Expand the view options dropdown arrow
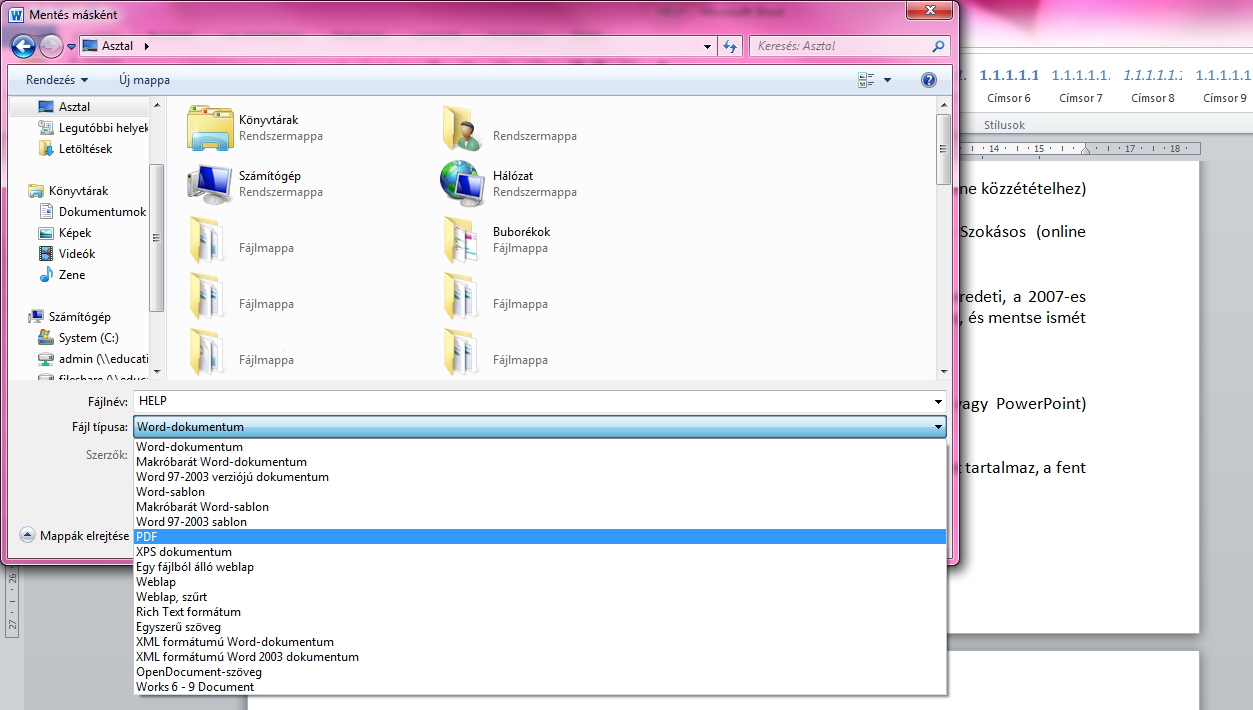 click(887, 80)
